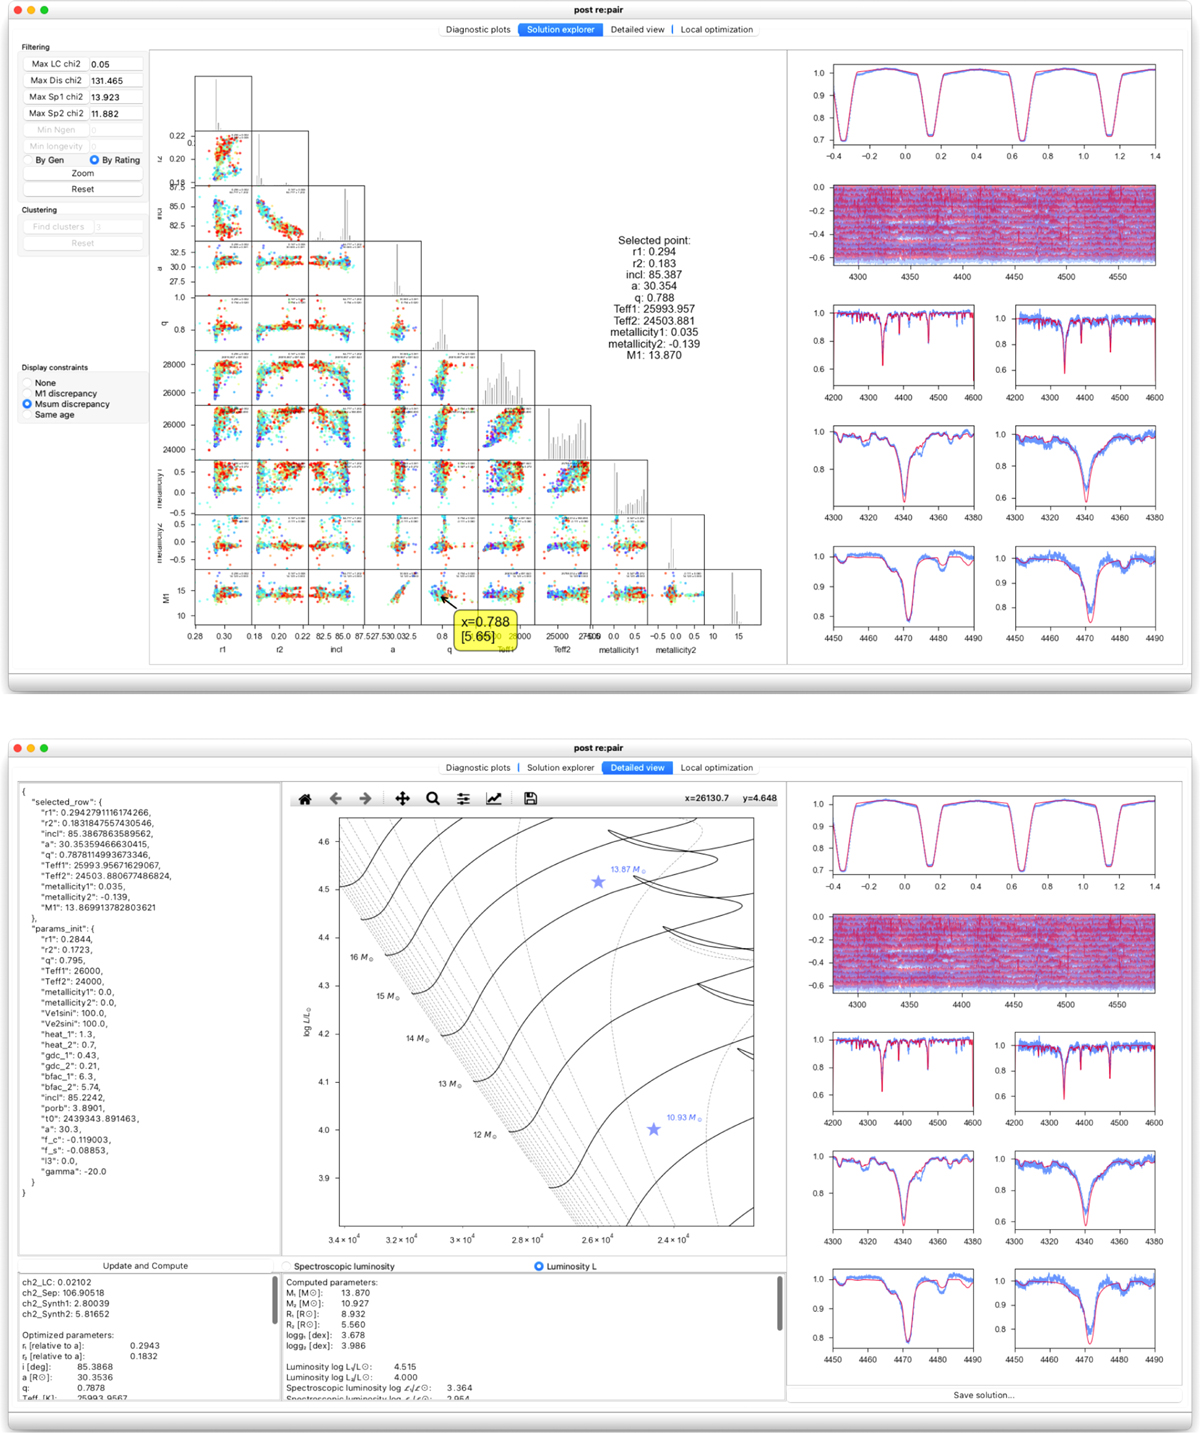Screen dimensions: 1200x1433
Task: Open the configure subplots sliders icon
Action: pyautogui.click(x=463, y=799)
